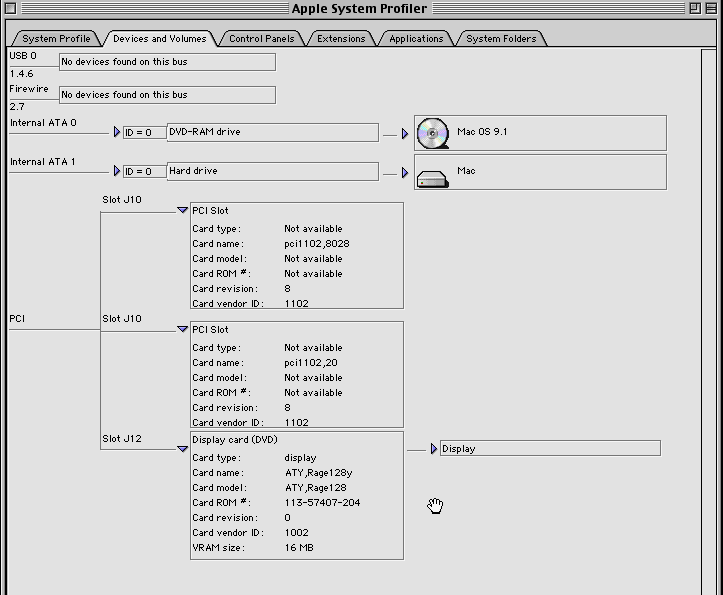This screenshot has width=723, height=595.
Task: Select the DVD-RAM drive field
Action: (x=273, y=132)
